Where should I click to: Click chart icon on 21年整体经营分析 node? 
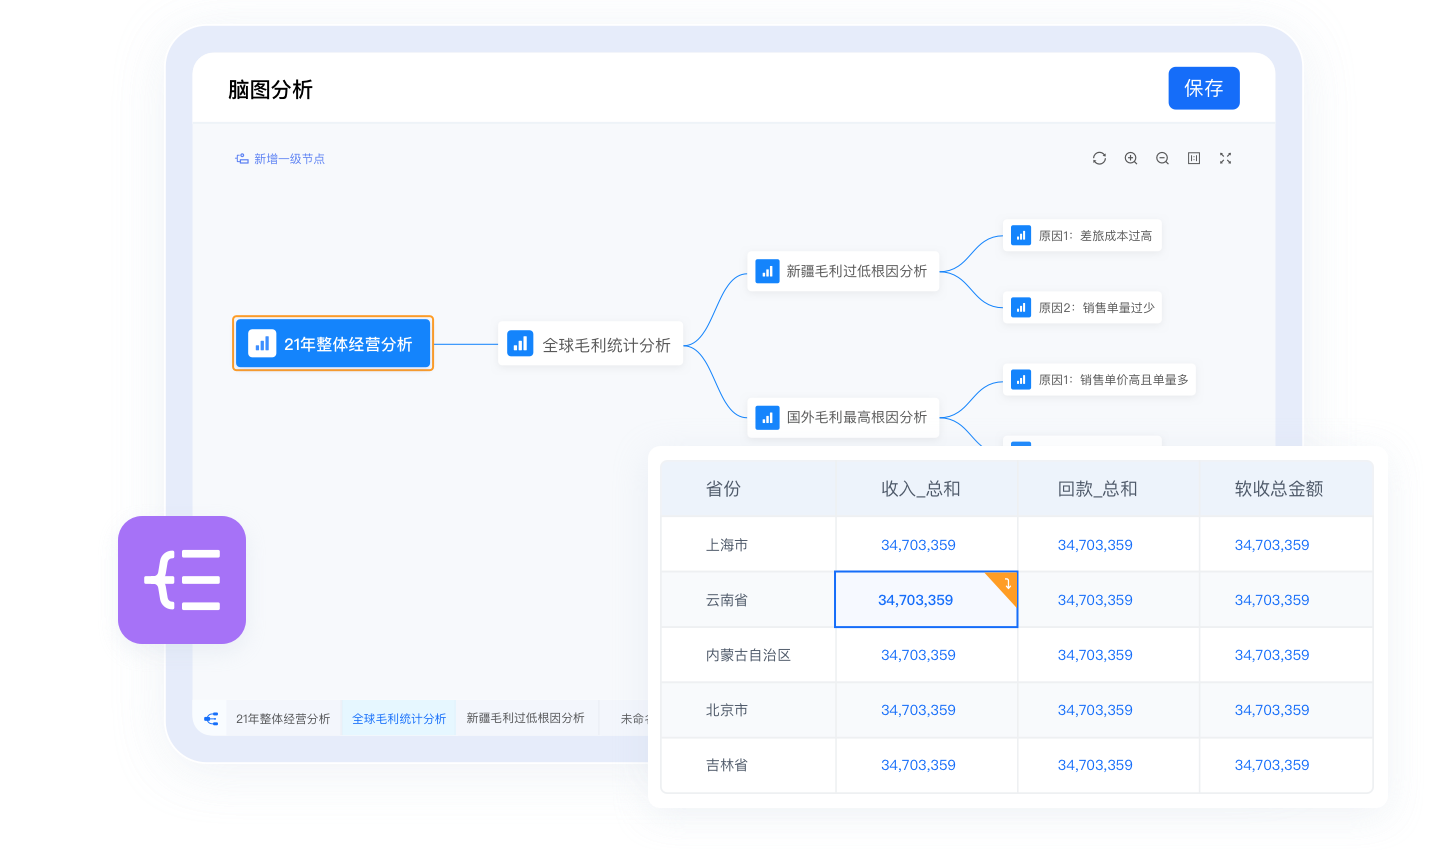click(x=262, y=343)
